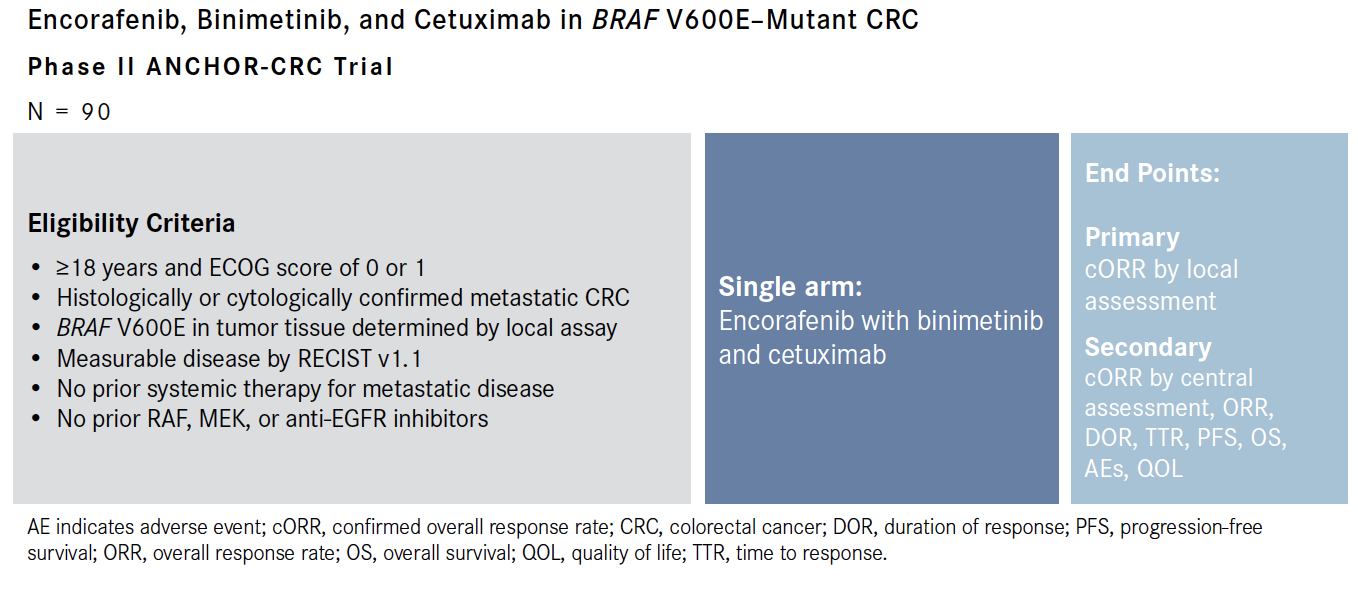Select the Secondary endpoint heading

[1148, 347]
